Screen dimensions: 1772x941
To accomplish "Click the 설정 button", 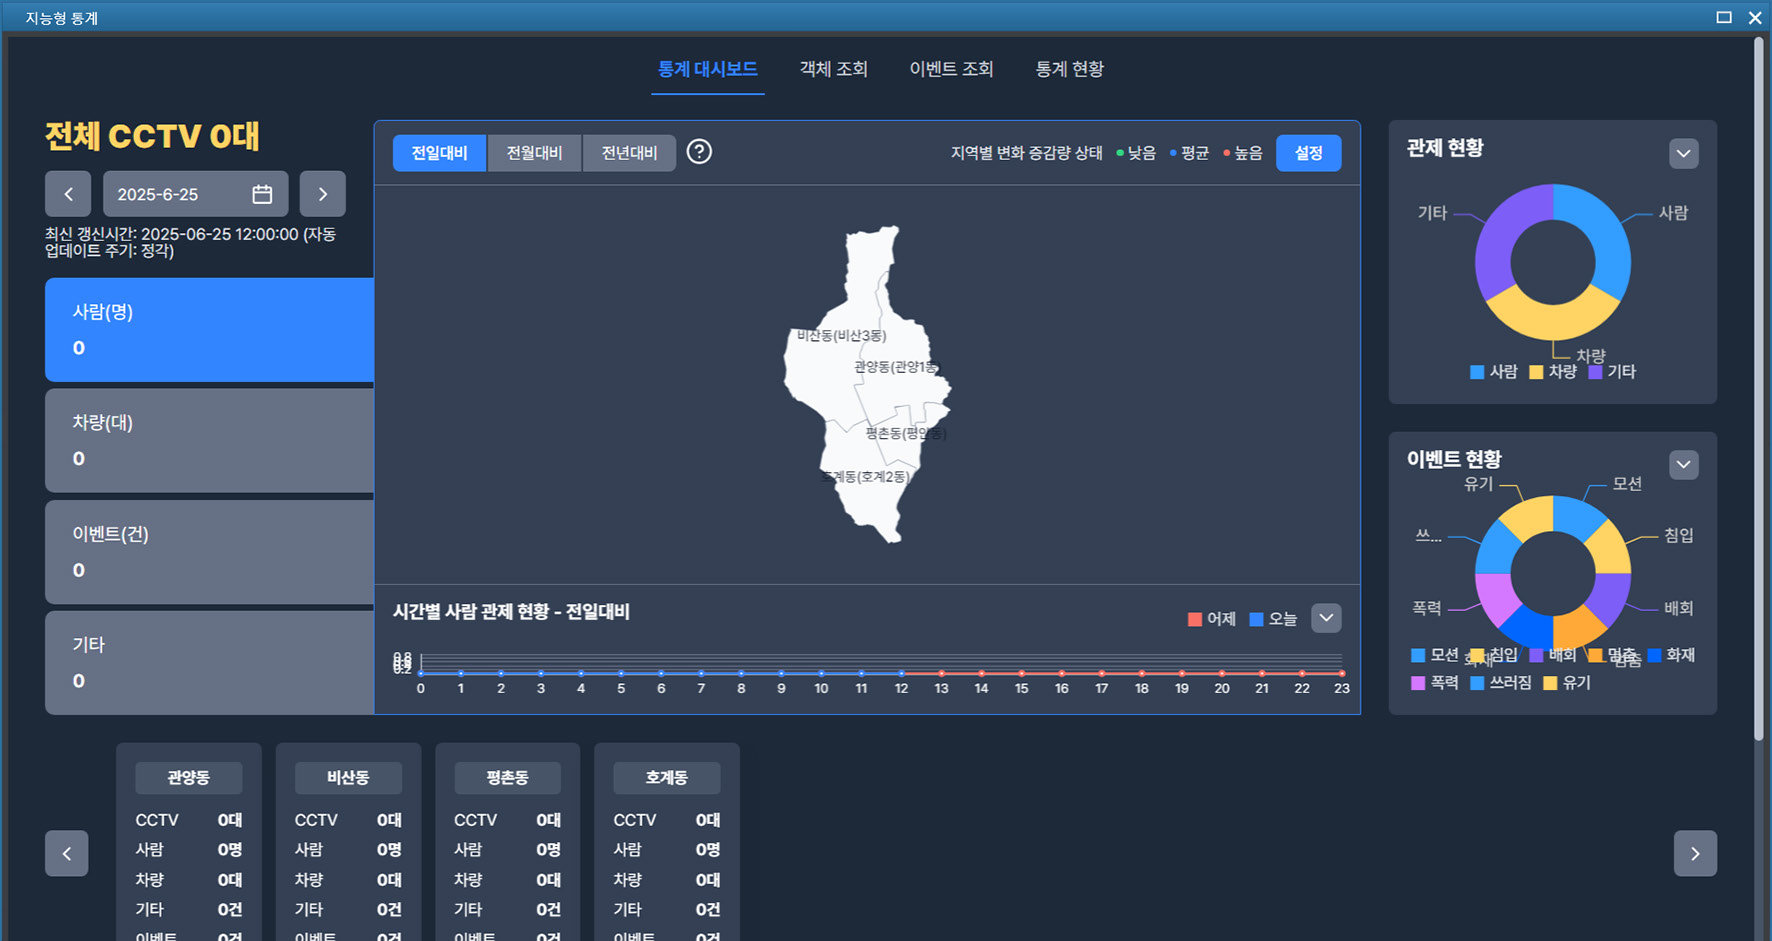I will [x=1309, y=153].
